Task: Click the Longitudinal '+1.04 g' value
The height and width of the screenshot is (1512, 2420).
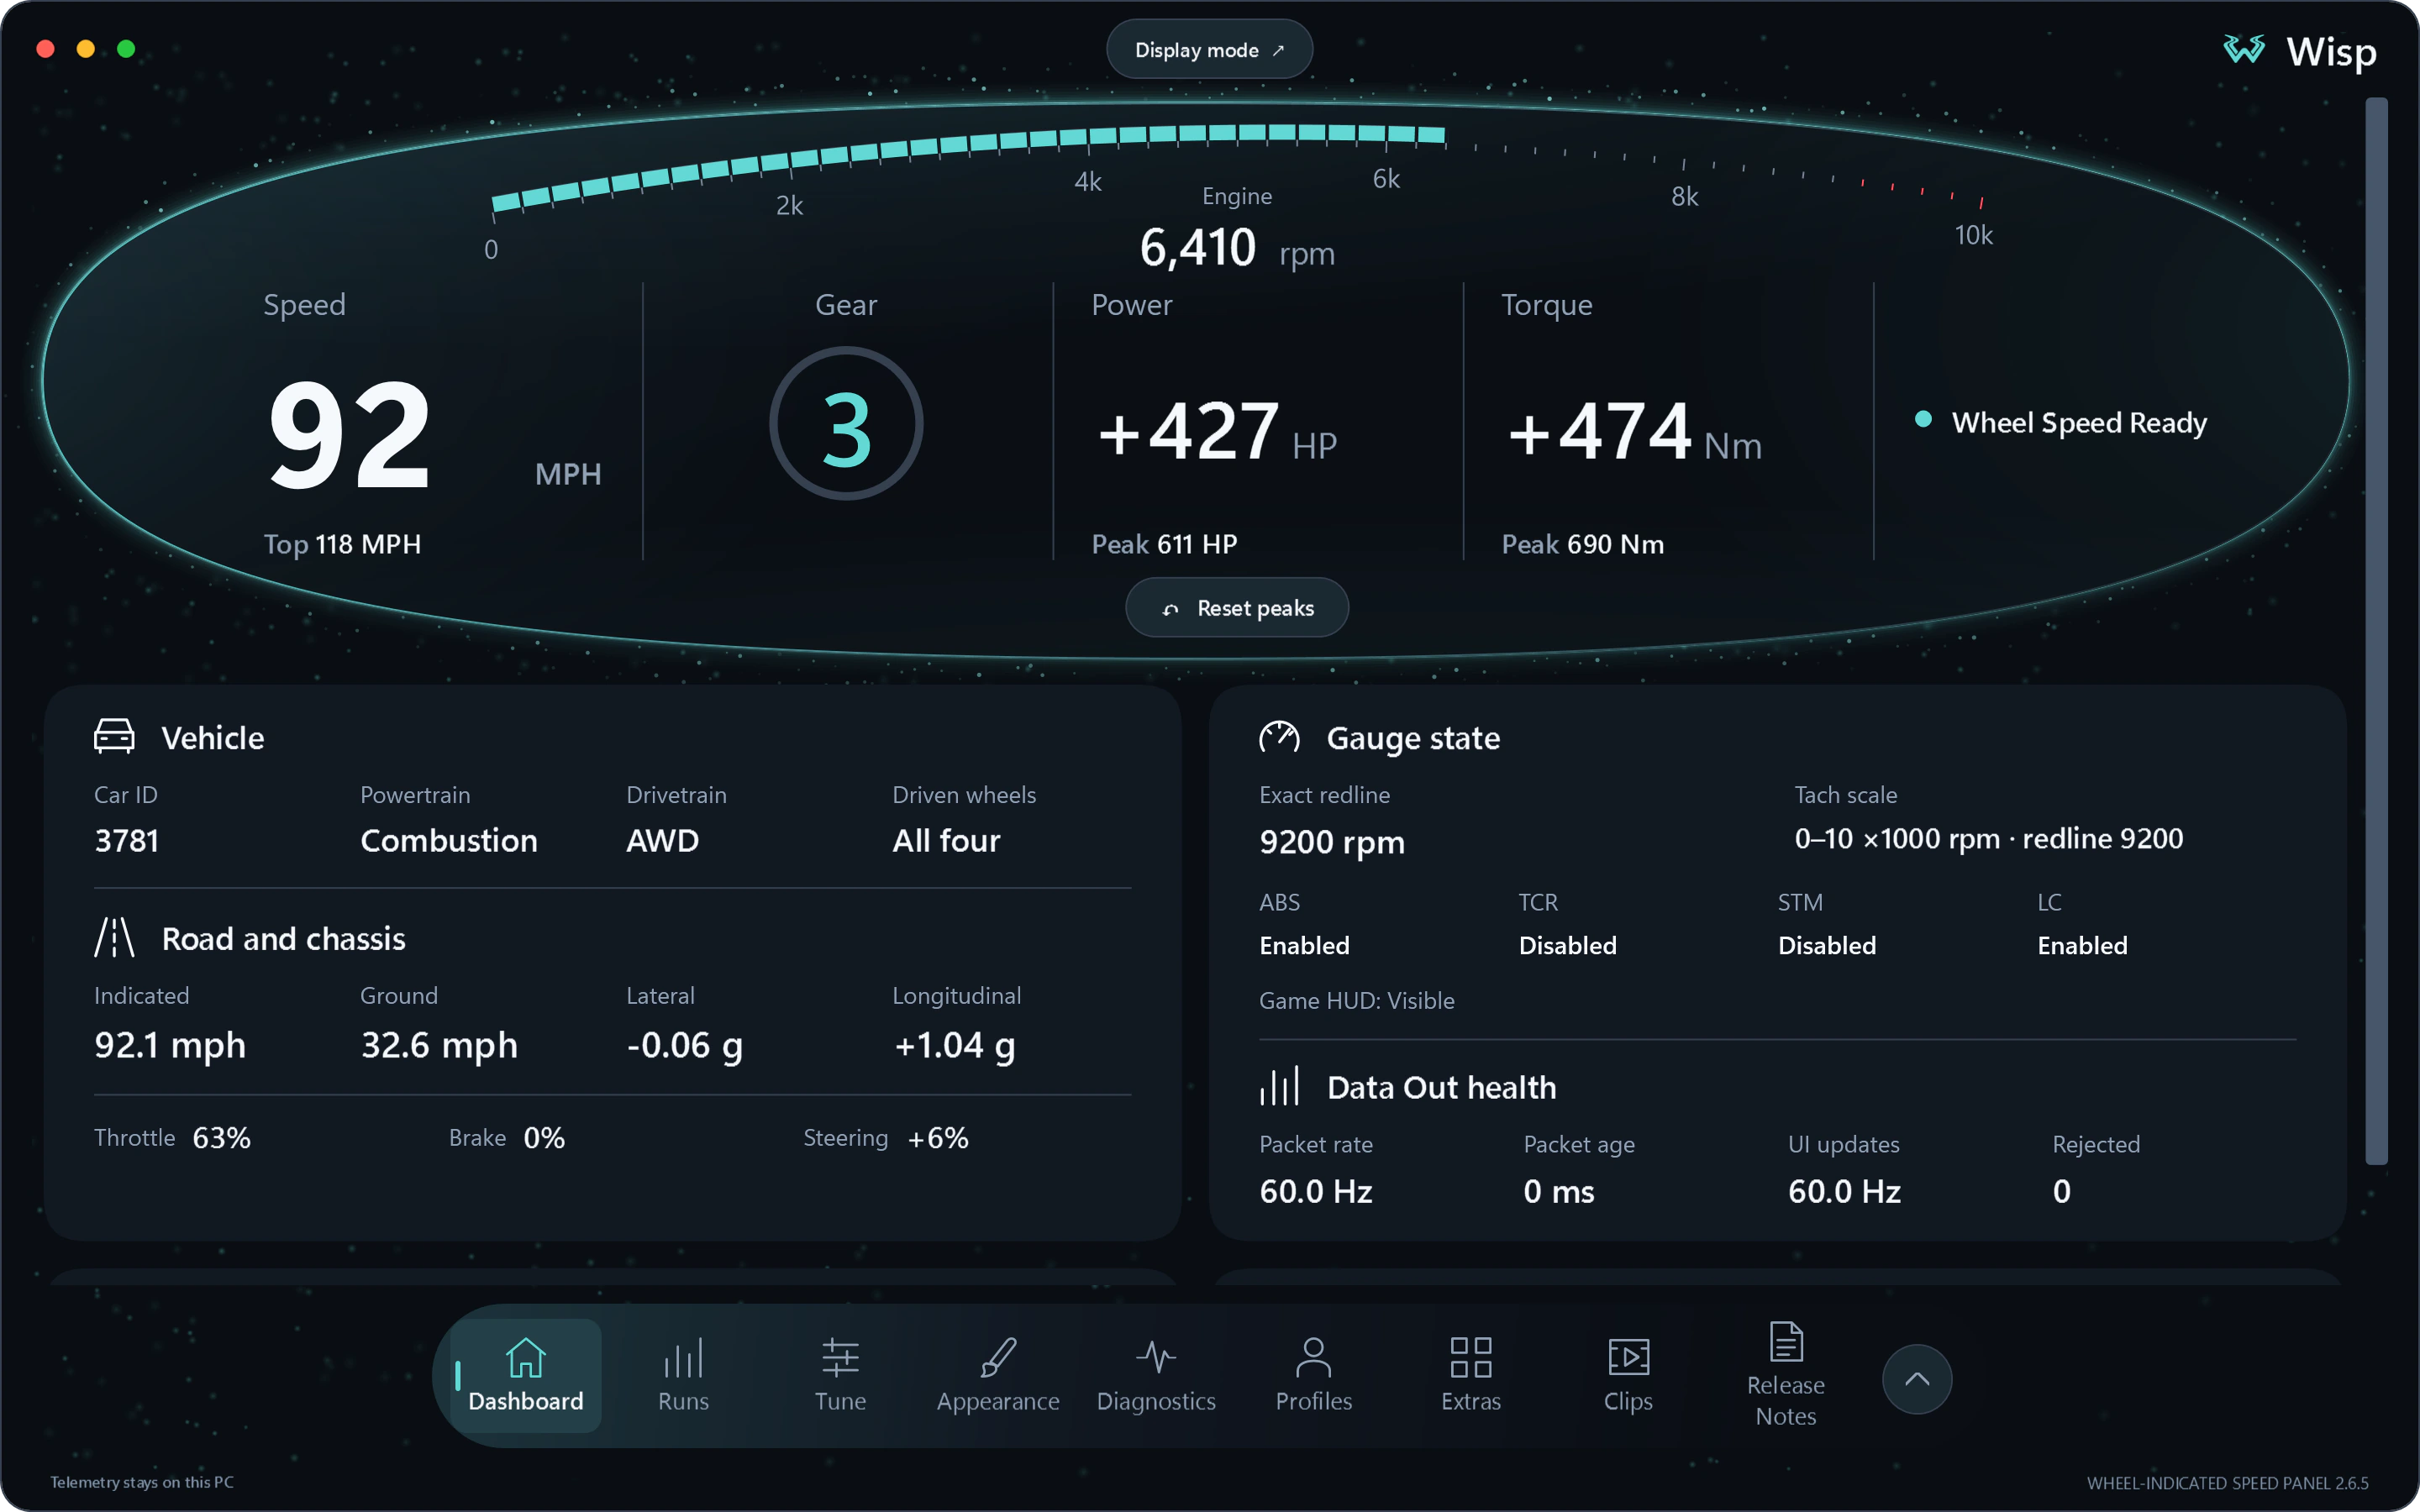Action: [x=955, y=1046]
